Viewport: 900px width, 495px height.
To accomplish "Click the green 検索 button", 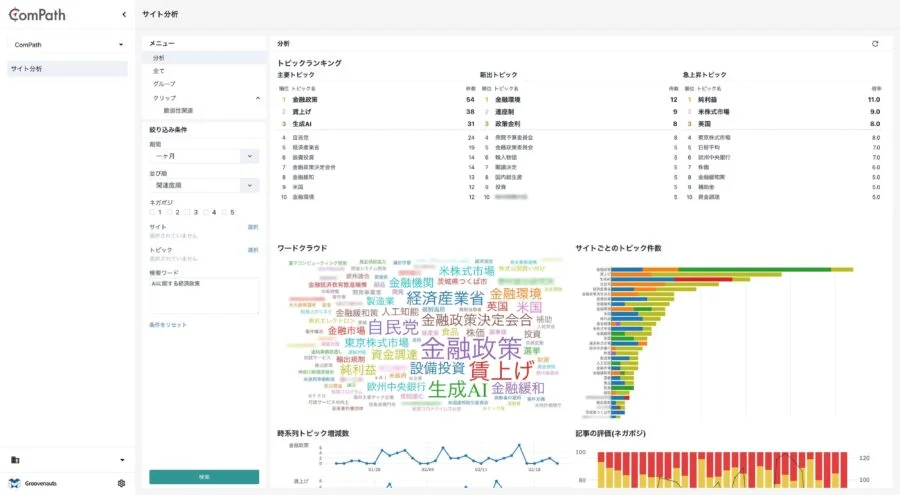I will click(x=204, y=477).
